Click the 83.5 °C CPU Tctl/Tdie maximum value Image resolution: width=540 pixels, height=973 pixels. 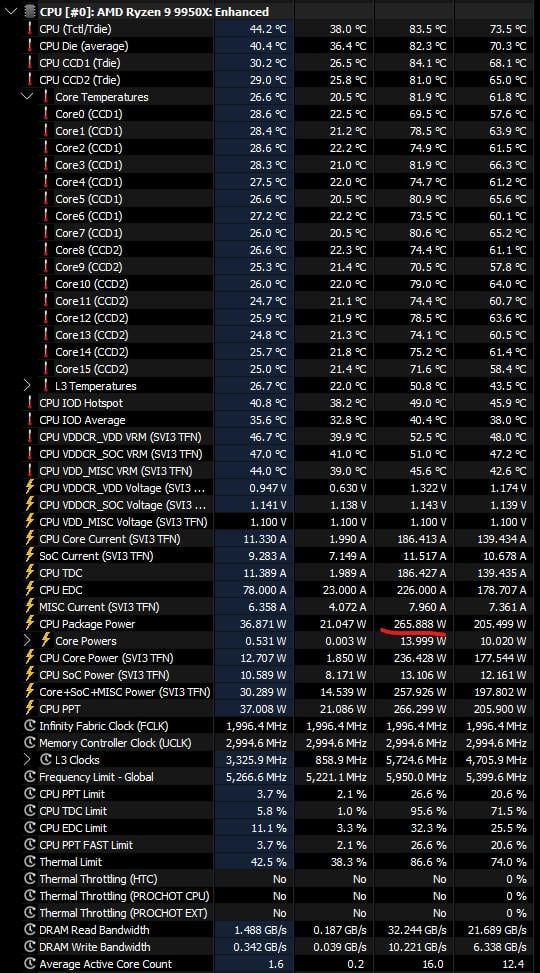(x=426, y=29)
